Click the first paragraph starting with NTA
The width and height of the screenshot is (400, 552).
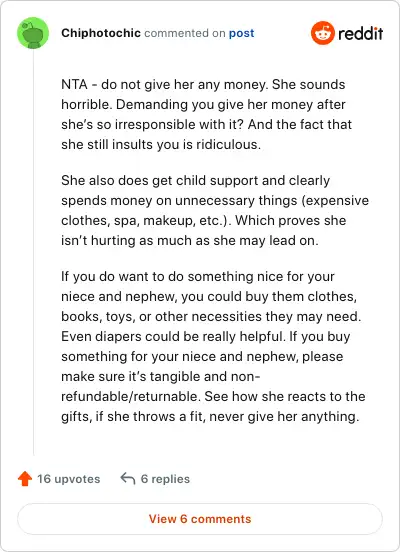click(207, 114)
